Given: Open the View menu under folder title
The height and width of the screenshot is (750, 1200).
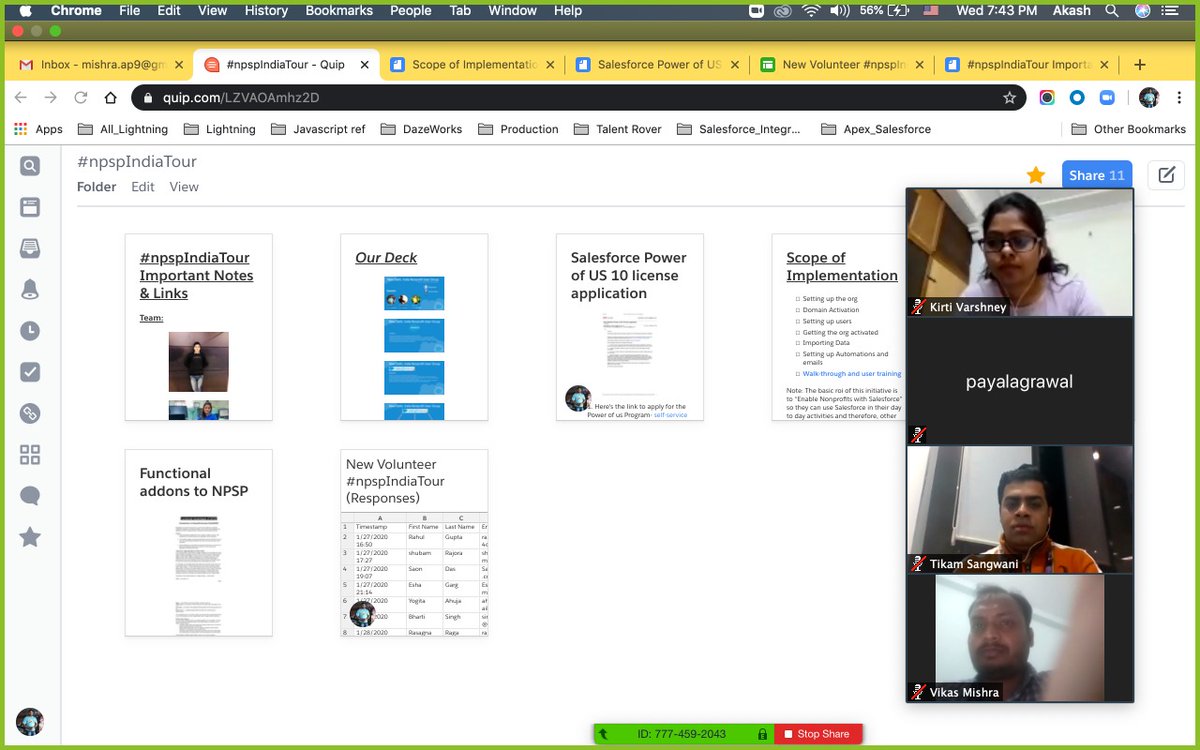Looking at the screenshot, I should pos(184,187).
